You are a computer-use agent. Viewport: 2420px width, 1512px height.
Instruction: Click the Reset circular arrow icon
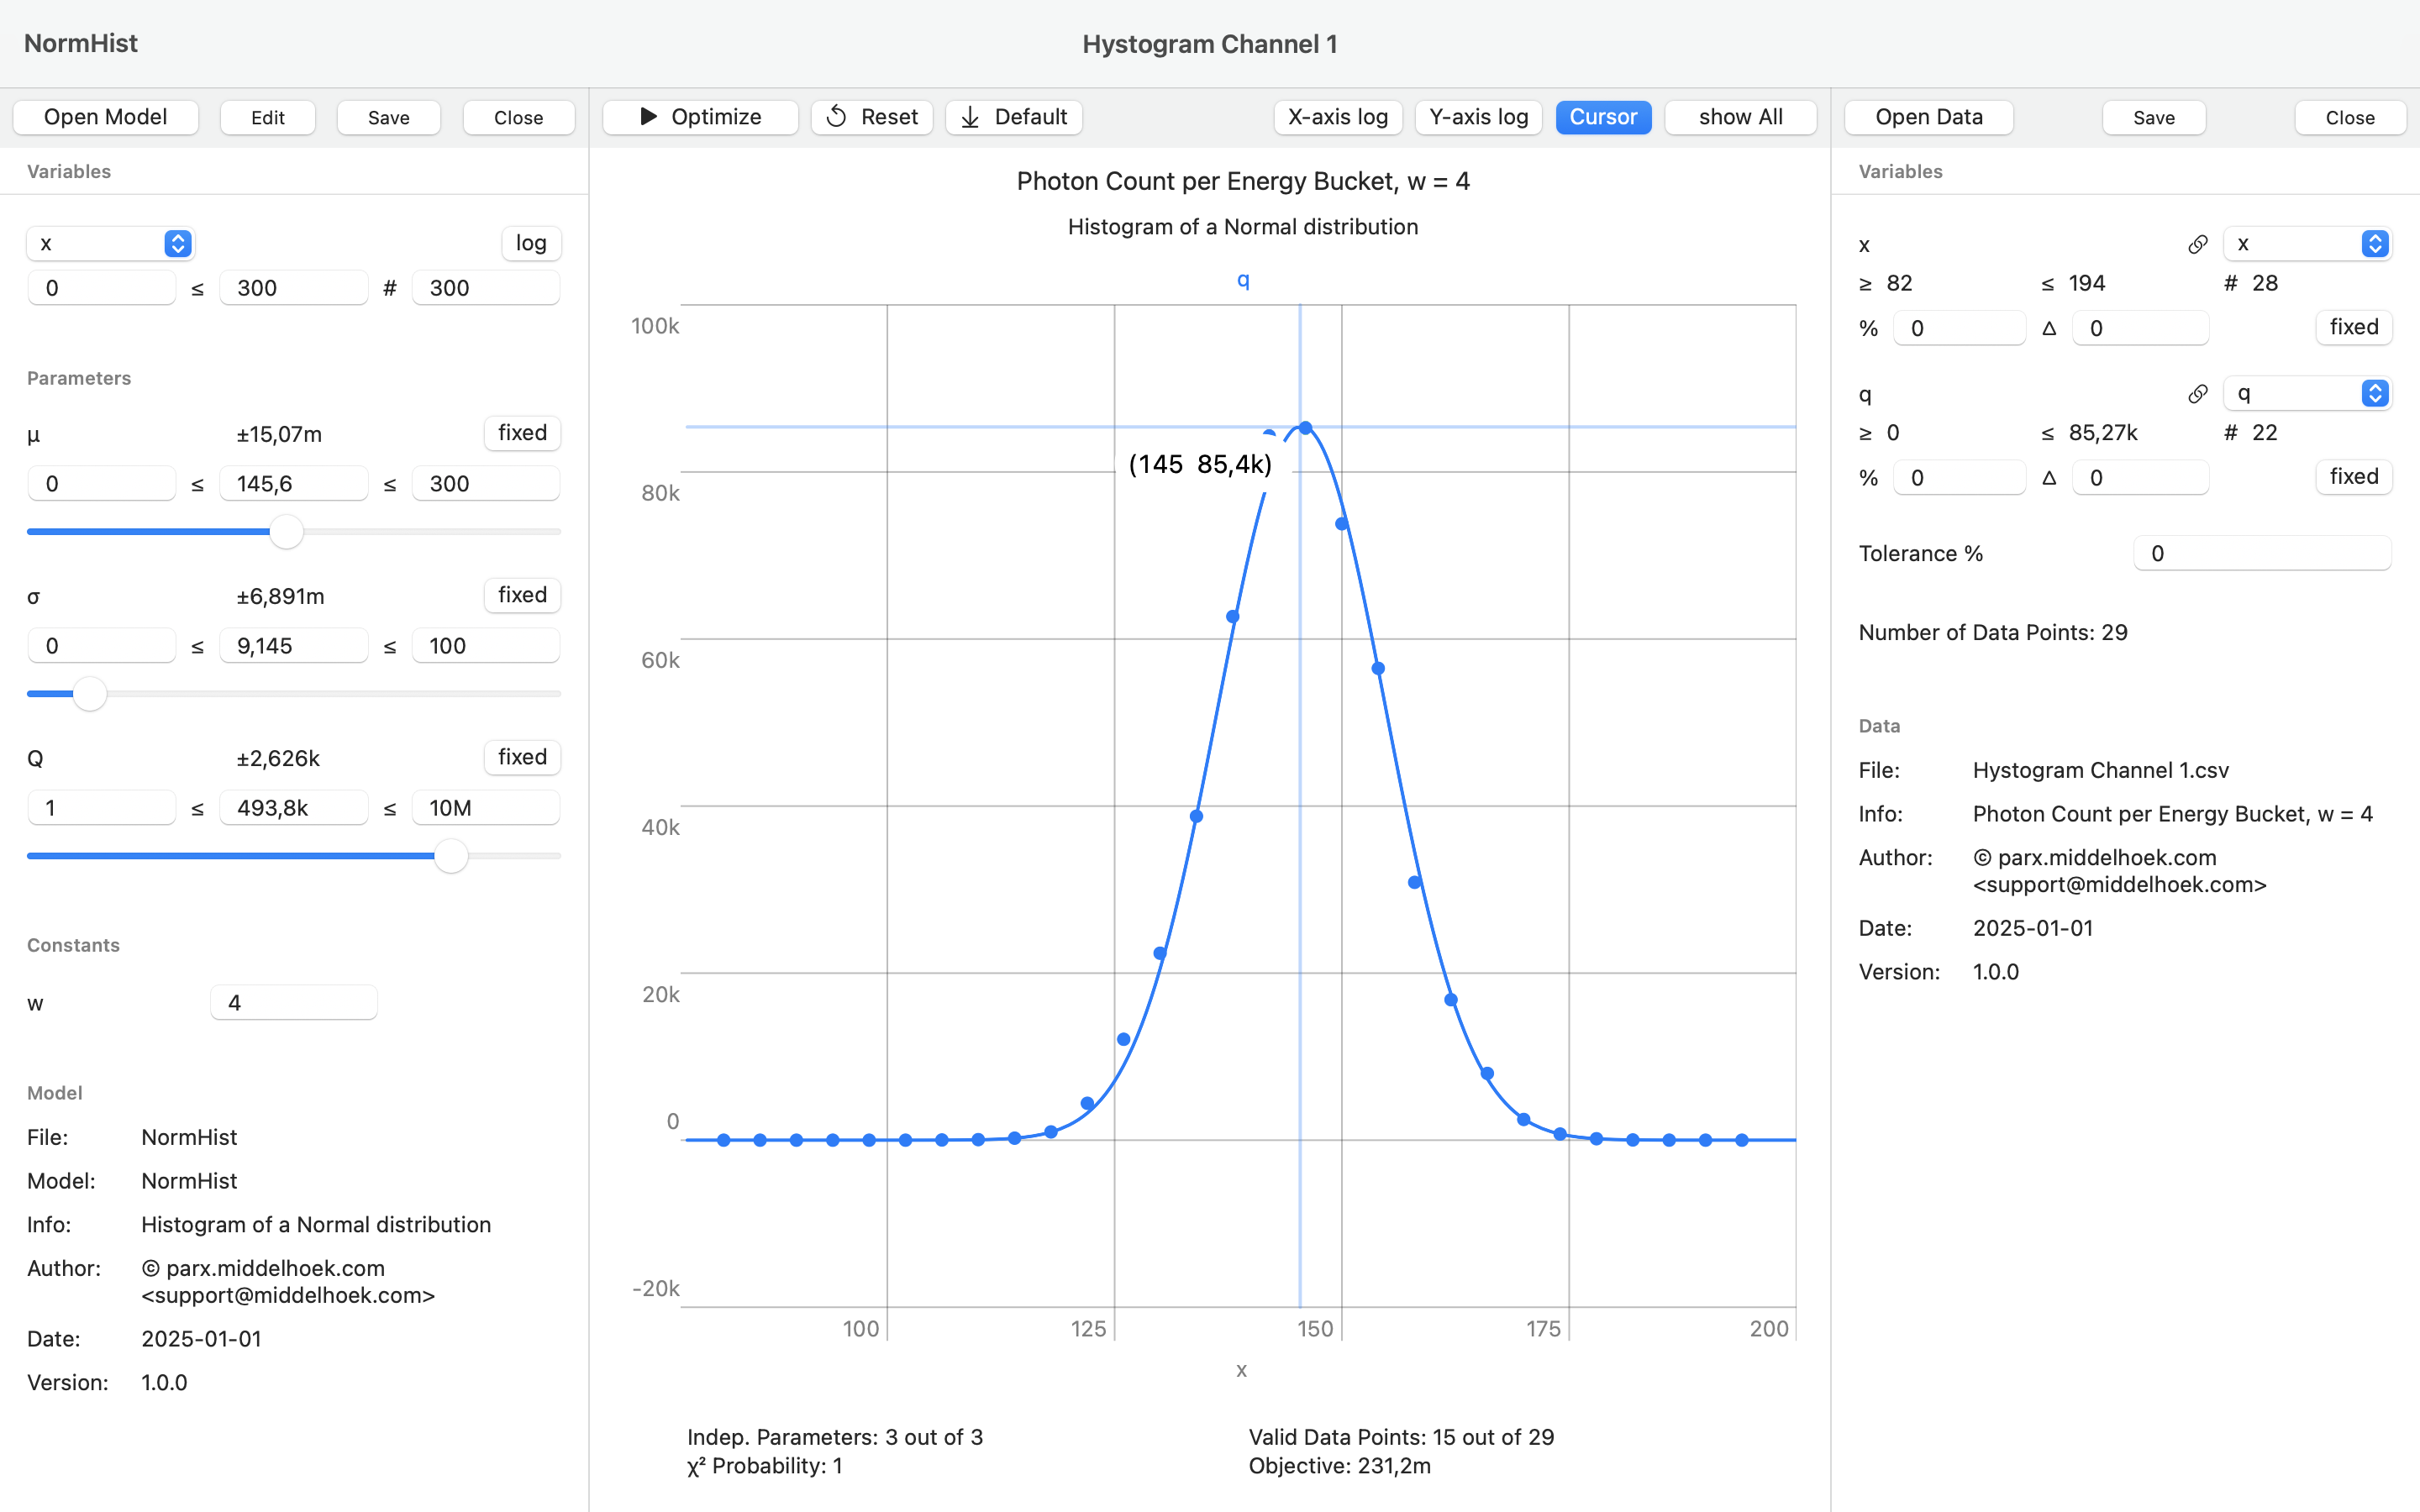tap(837, 117)
